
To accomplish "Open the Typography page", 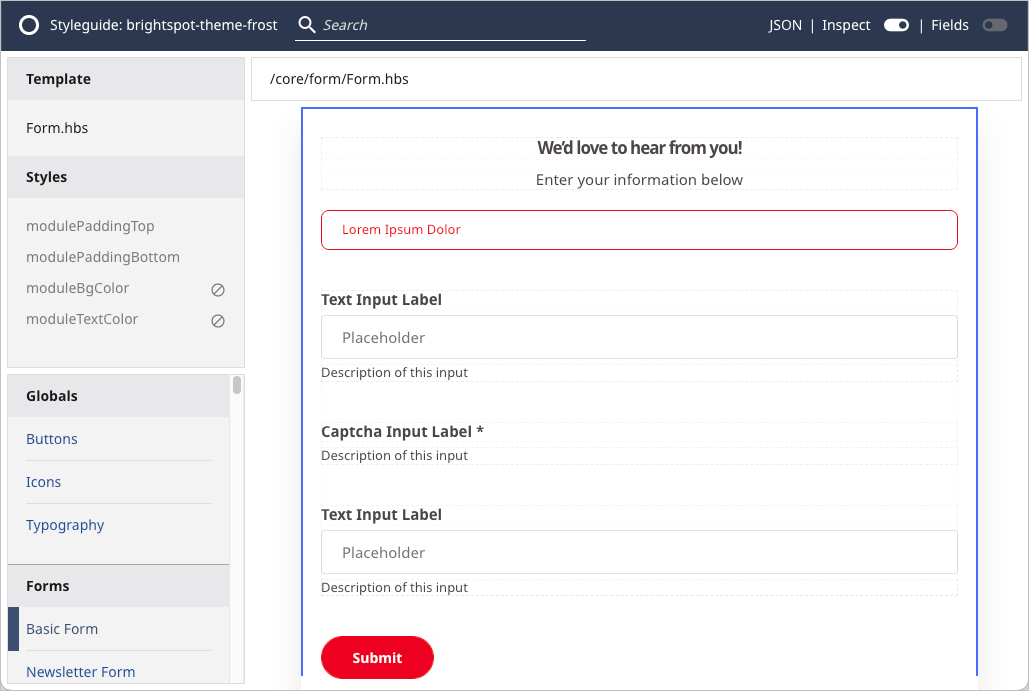I will [65, 525].
